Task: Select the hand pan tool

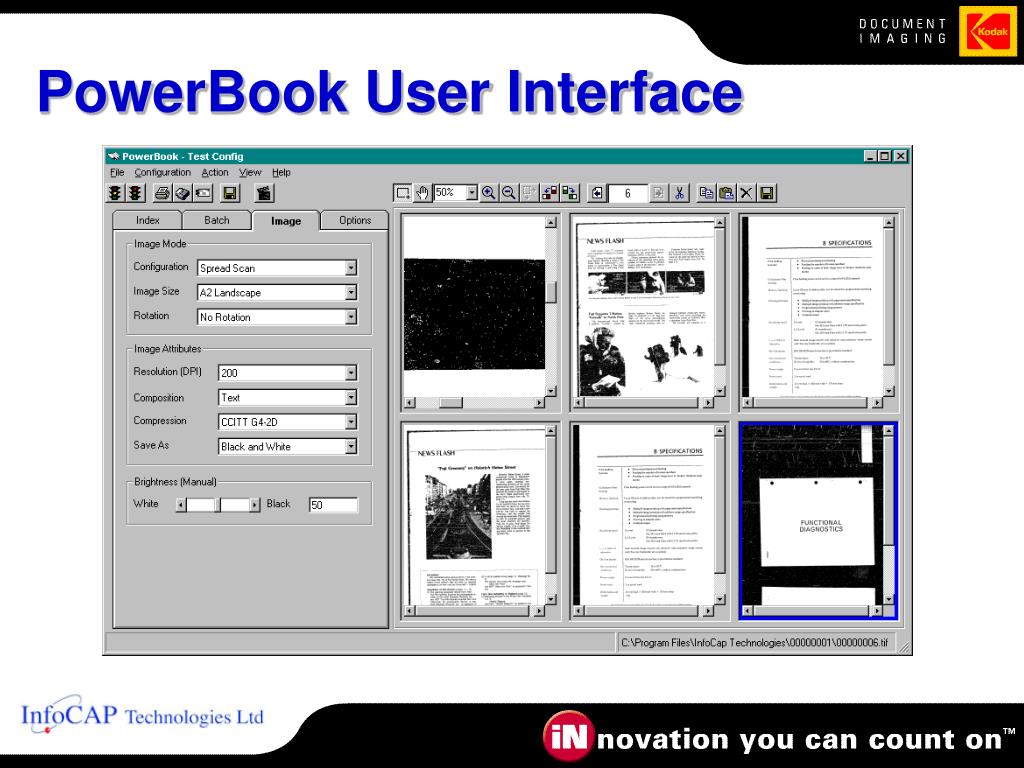Action: click(423, 193)
